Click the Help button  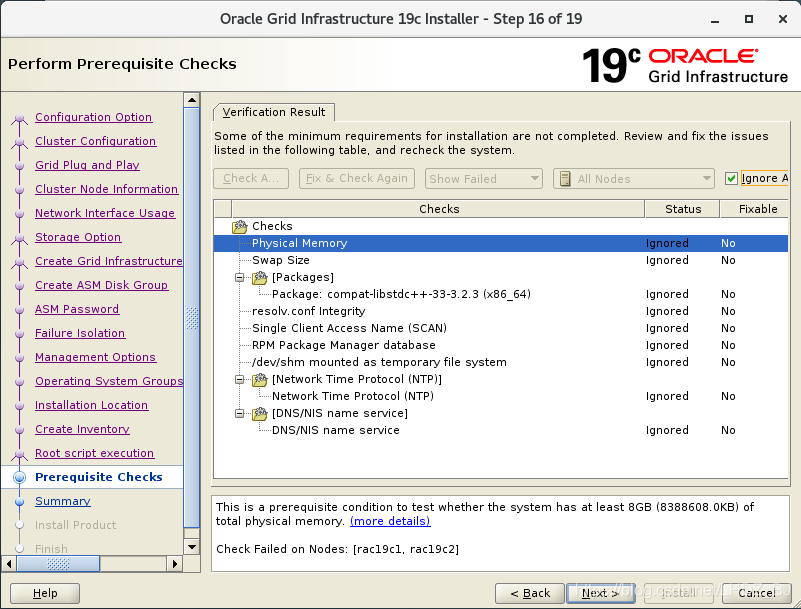43,593
